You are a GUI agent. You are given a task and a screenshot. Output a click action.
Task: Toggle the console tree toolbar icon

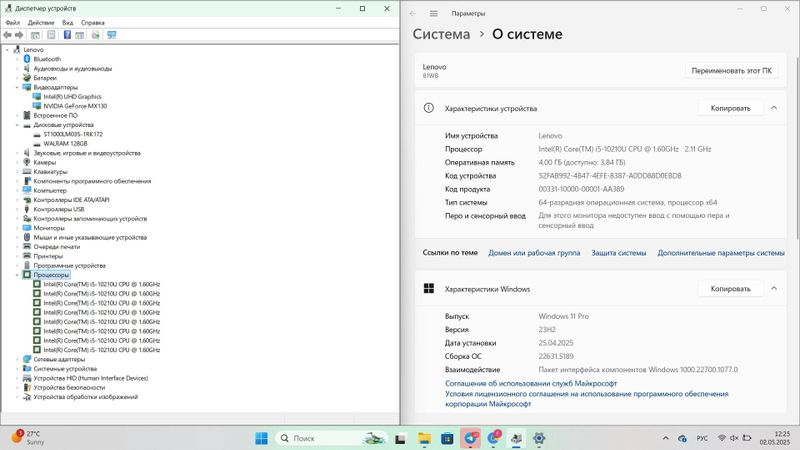[35, 35]
